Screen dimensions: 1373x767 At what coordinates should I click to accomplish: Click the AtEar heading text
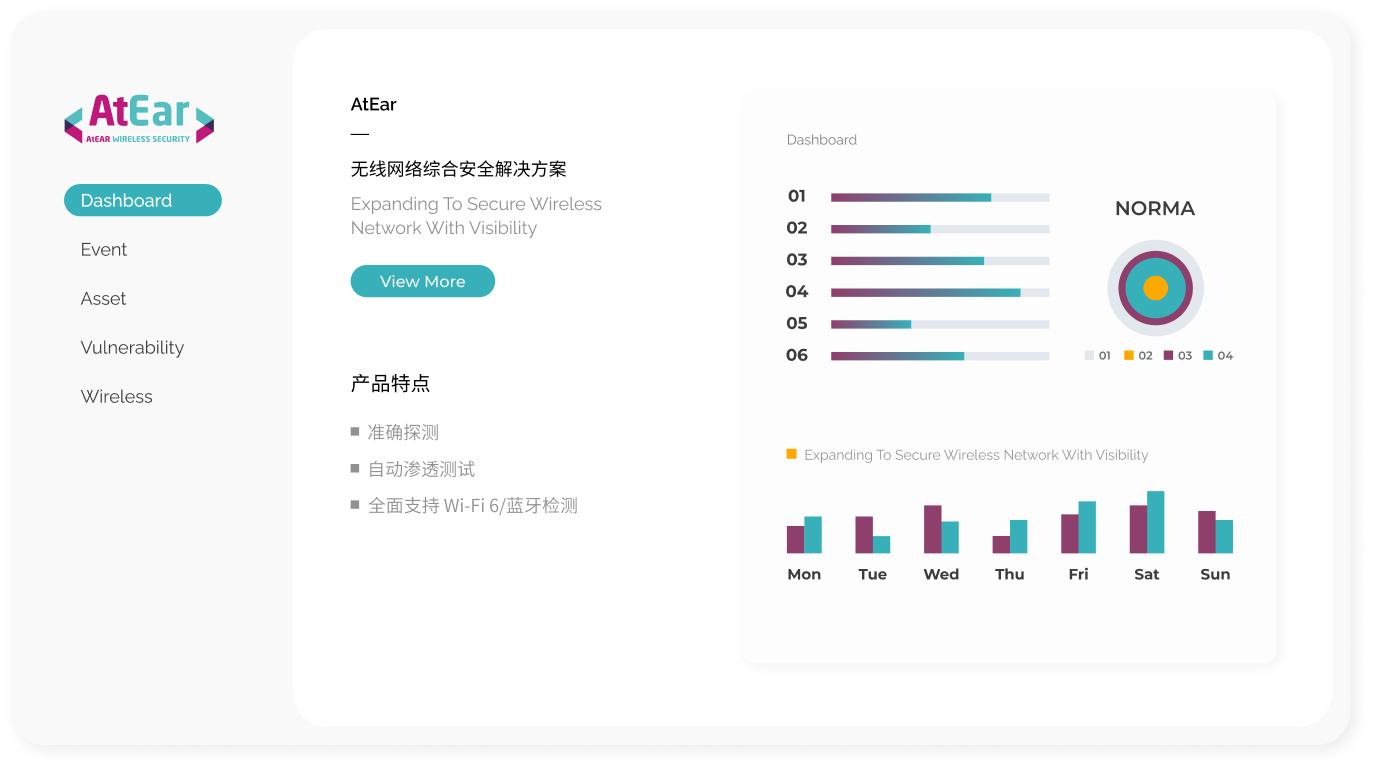[374, 104]
